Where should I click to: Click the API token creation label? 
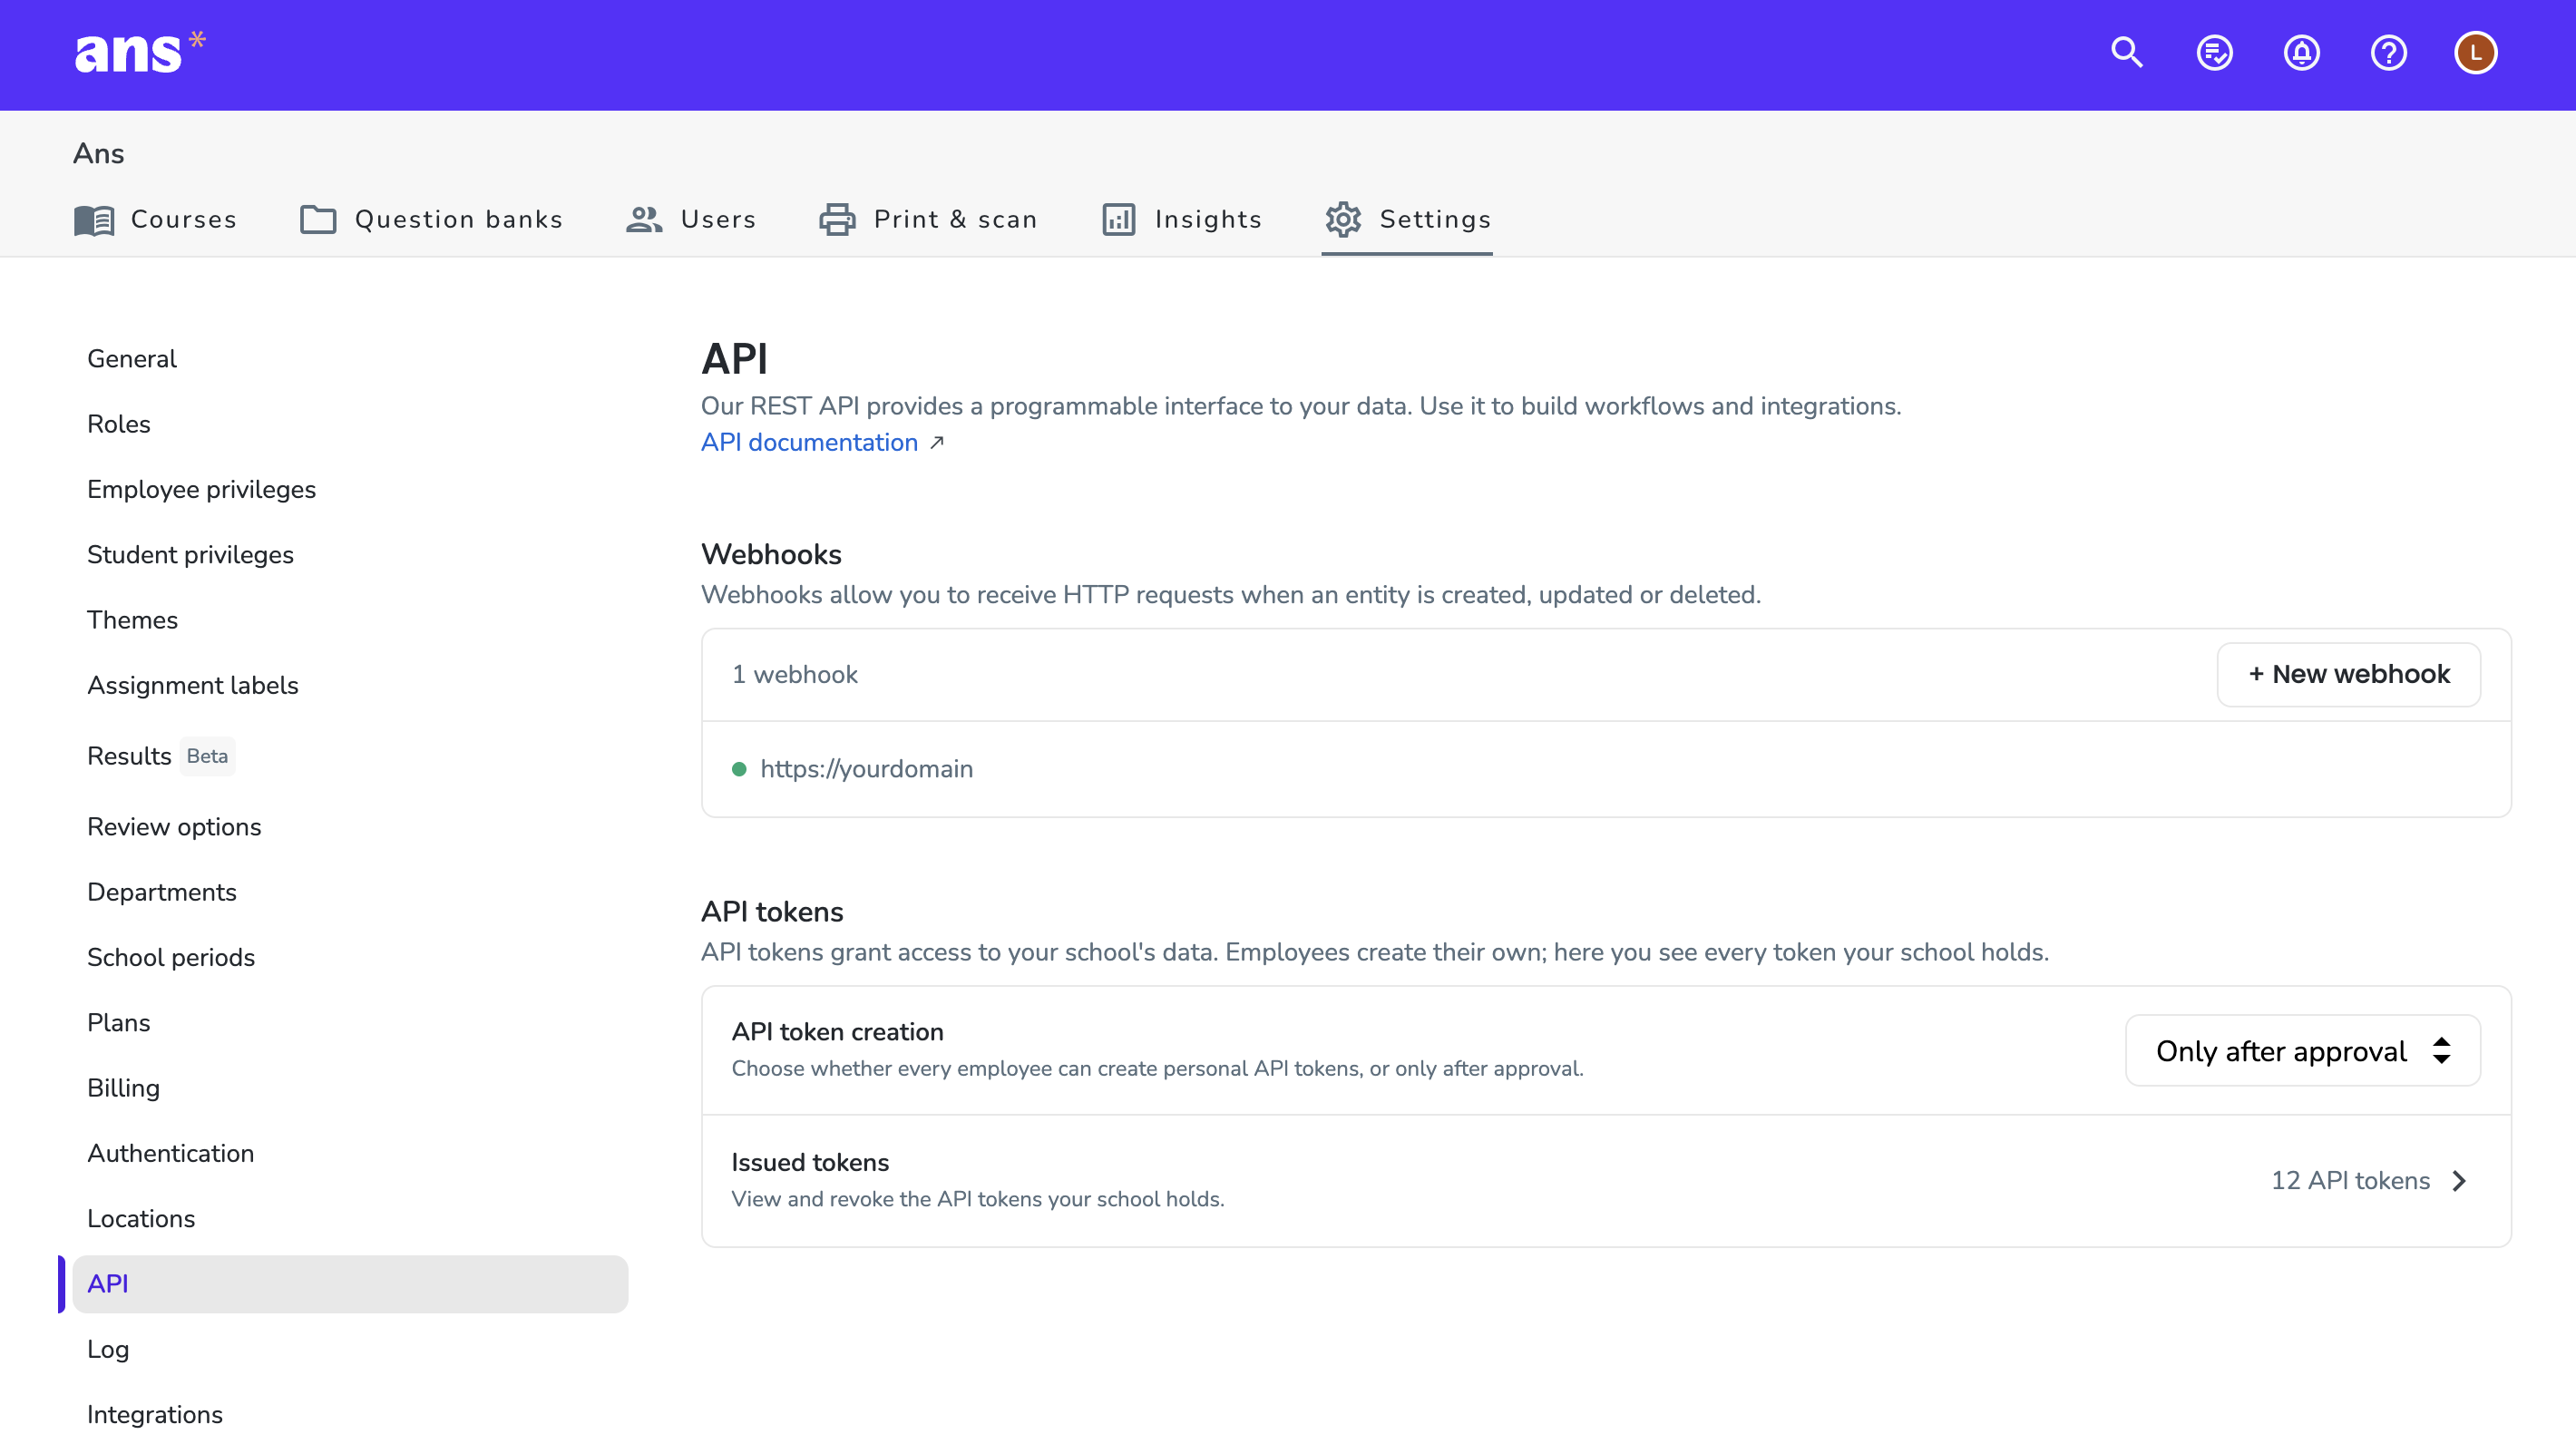tap(837, 1031)
